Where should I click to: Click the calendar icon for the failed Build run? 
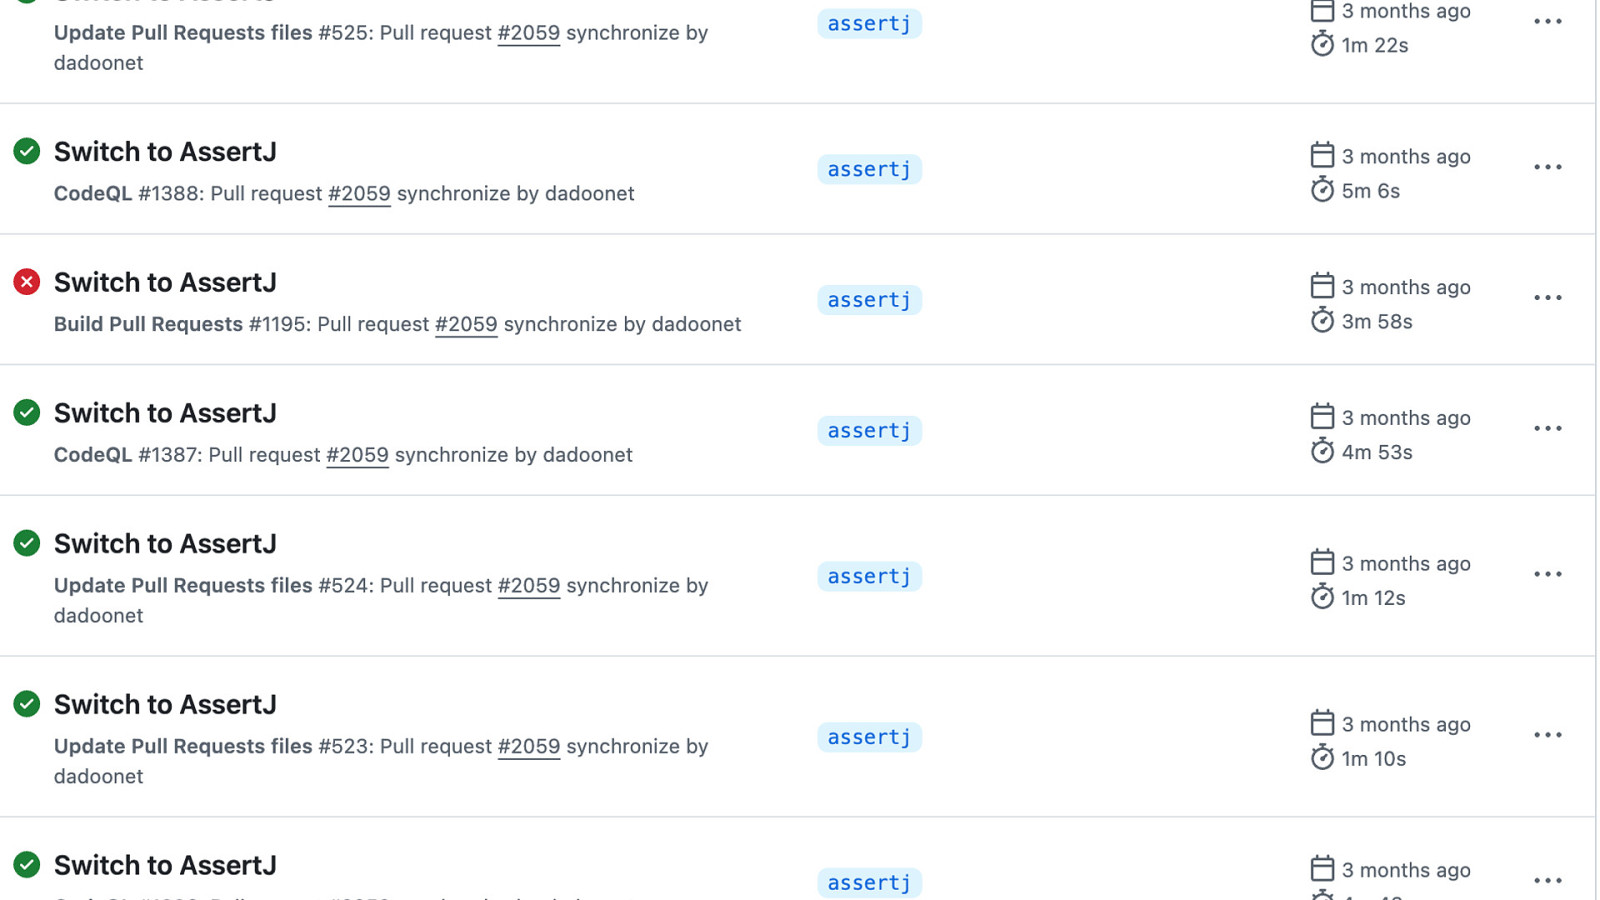click(1322, 286)
